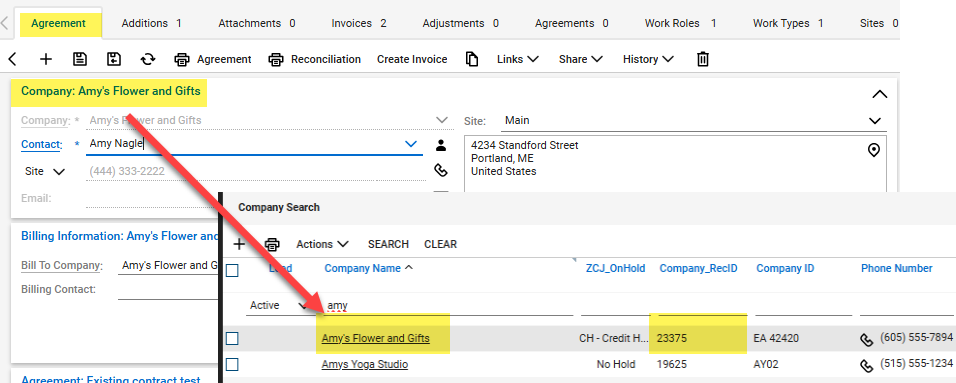Viewport: 956px width, 383px height.
Task: Click the company name filter containing amy
Action: (448, 305)
